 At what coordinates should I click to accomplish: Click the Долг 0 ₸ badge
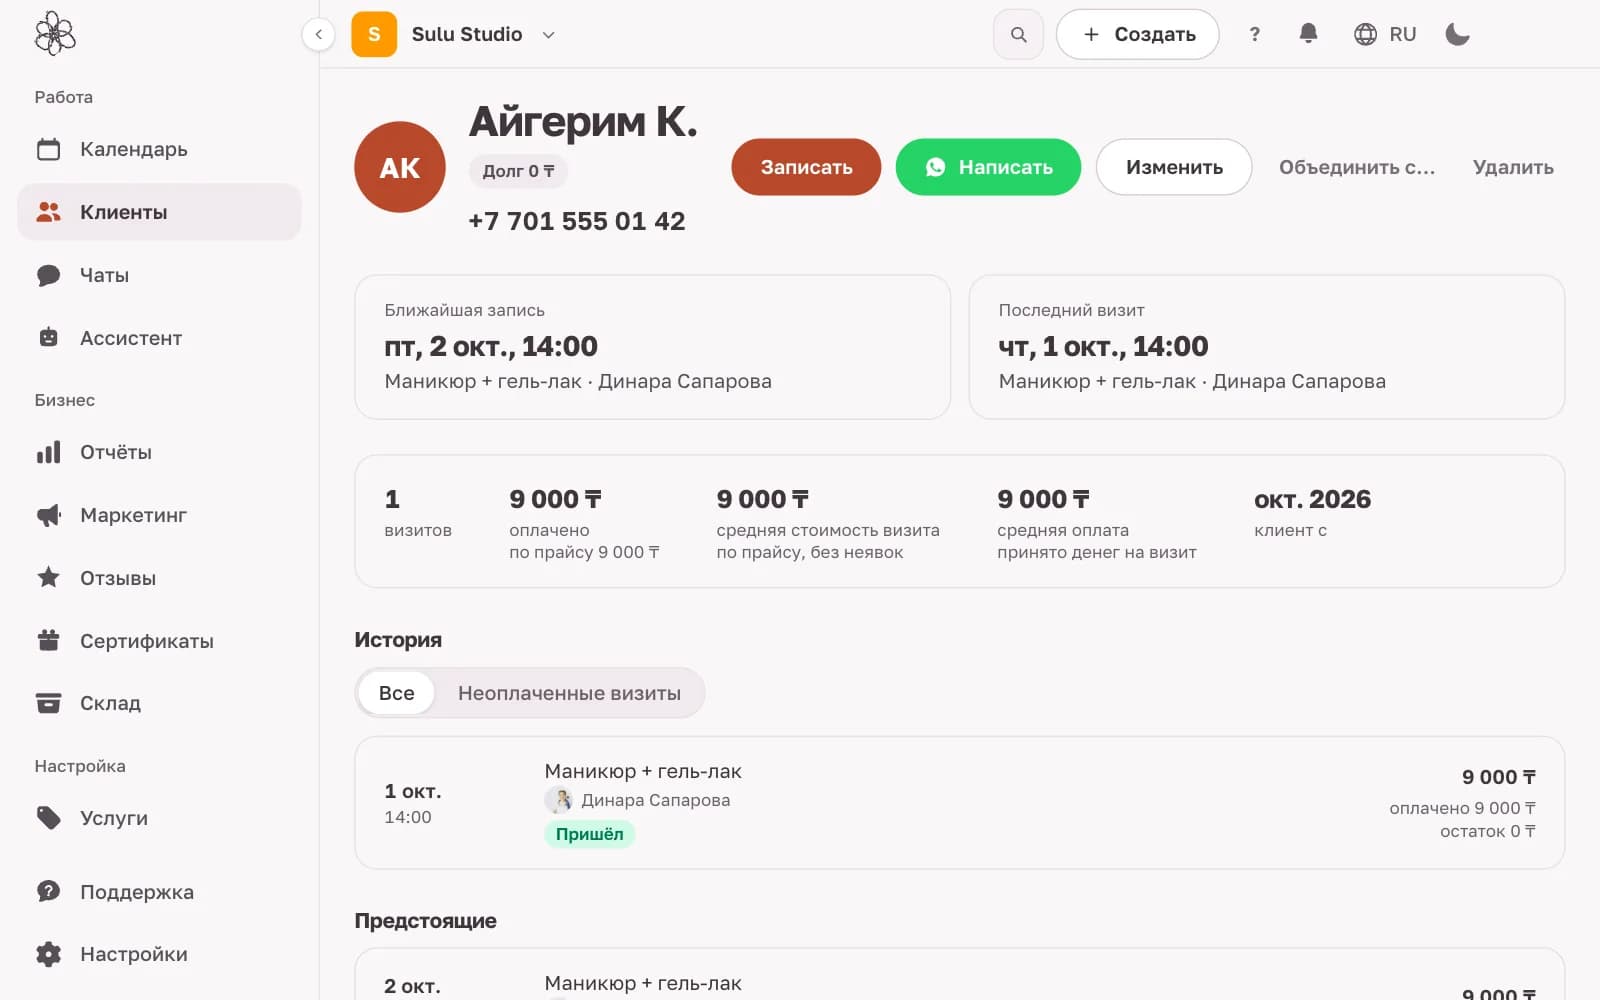(518, 171)
